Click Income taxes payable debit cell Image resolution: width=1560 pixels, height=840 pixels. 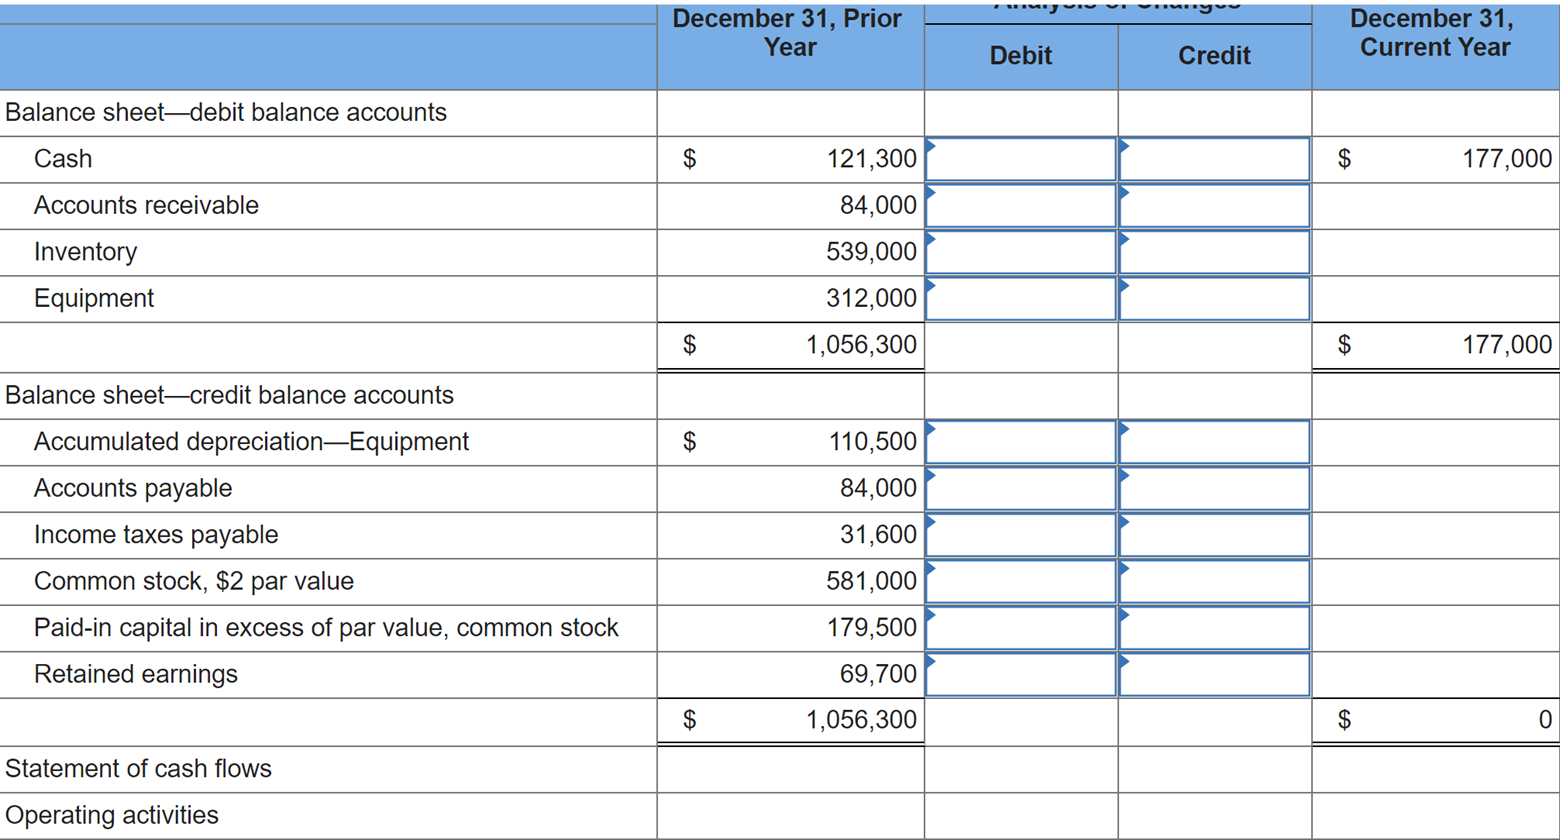point(1021,535)
